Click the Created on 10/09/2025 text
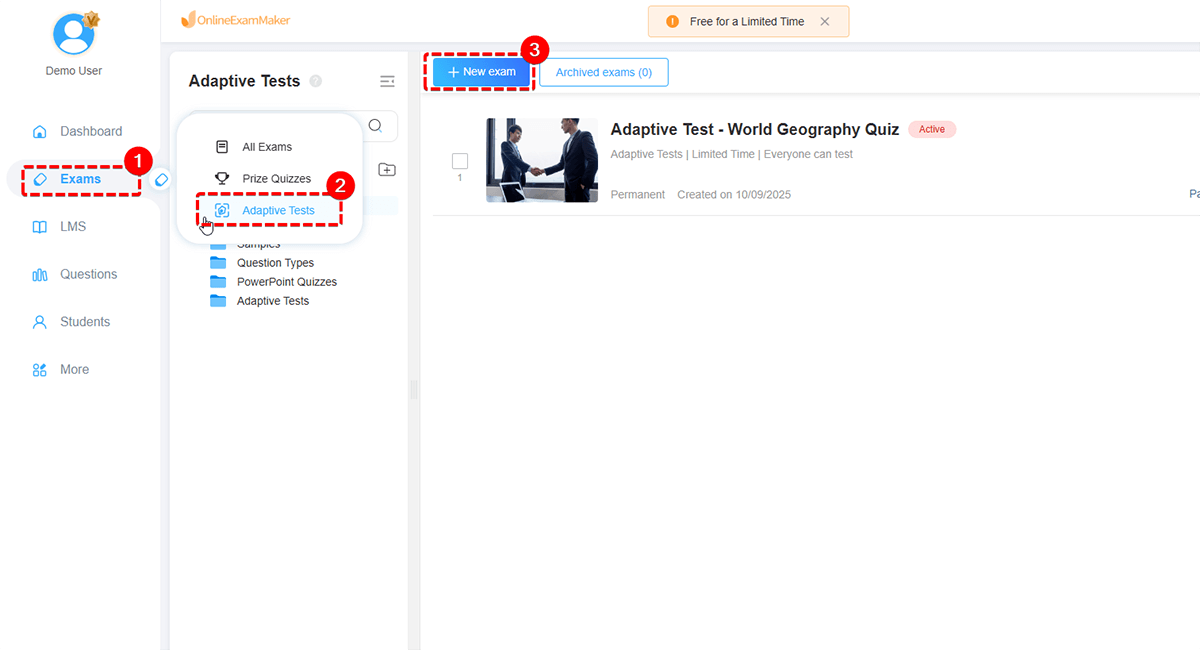The width and height of the screenshot is (1200, 650). point(734,194)
